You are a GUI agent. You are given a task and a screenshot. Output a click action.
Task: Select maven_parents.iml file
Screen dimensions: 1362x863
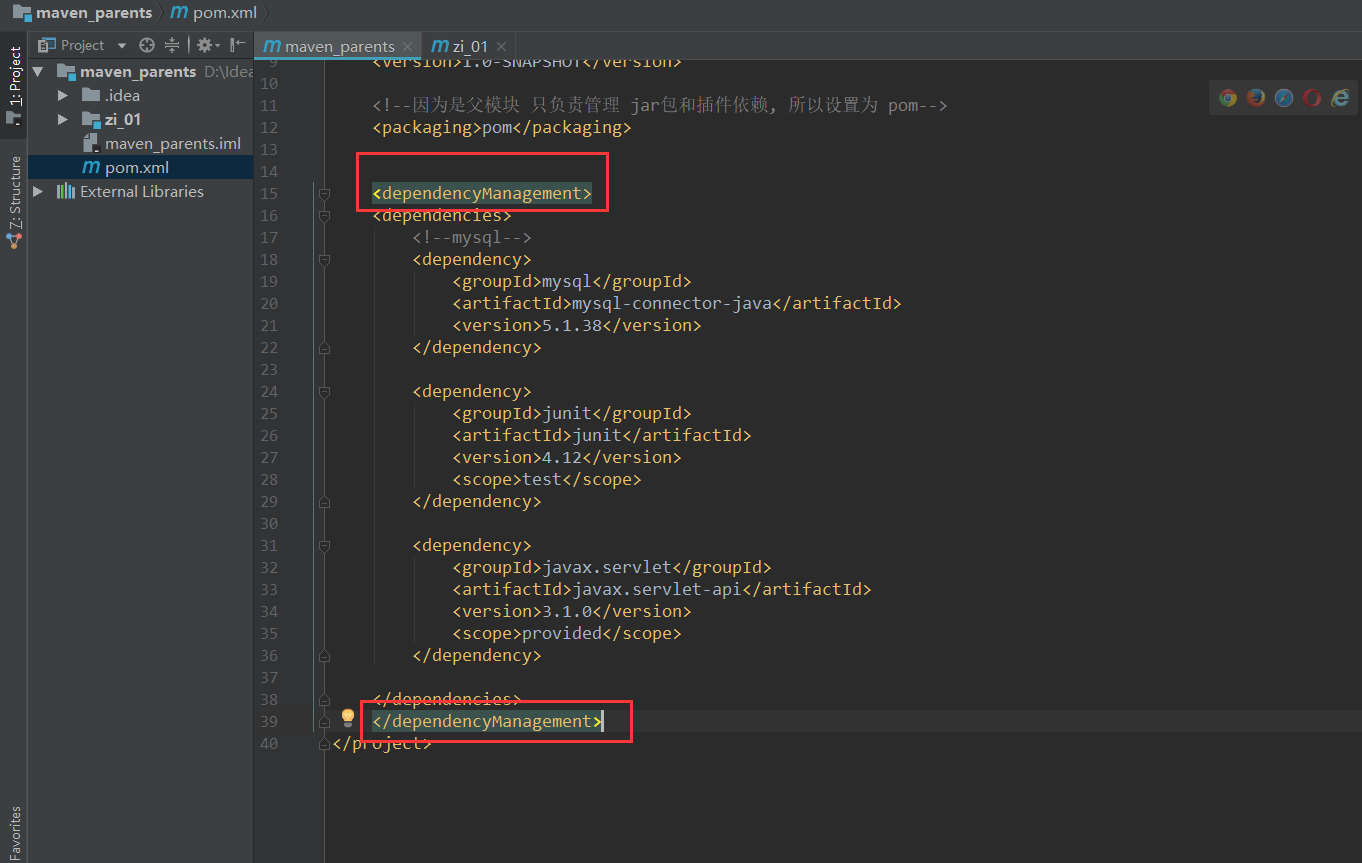140,144
